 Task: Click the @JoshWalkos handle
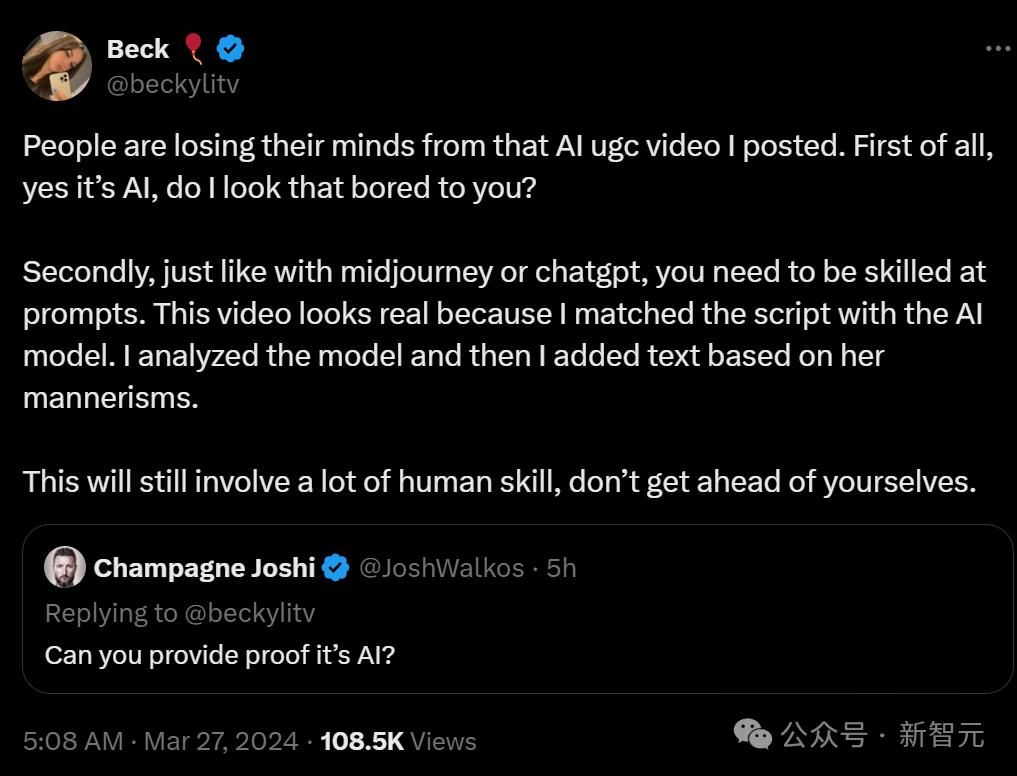click(441, 568)
